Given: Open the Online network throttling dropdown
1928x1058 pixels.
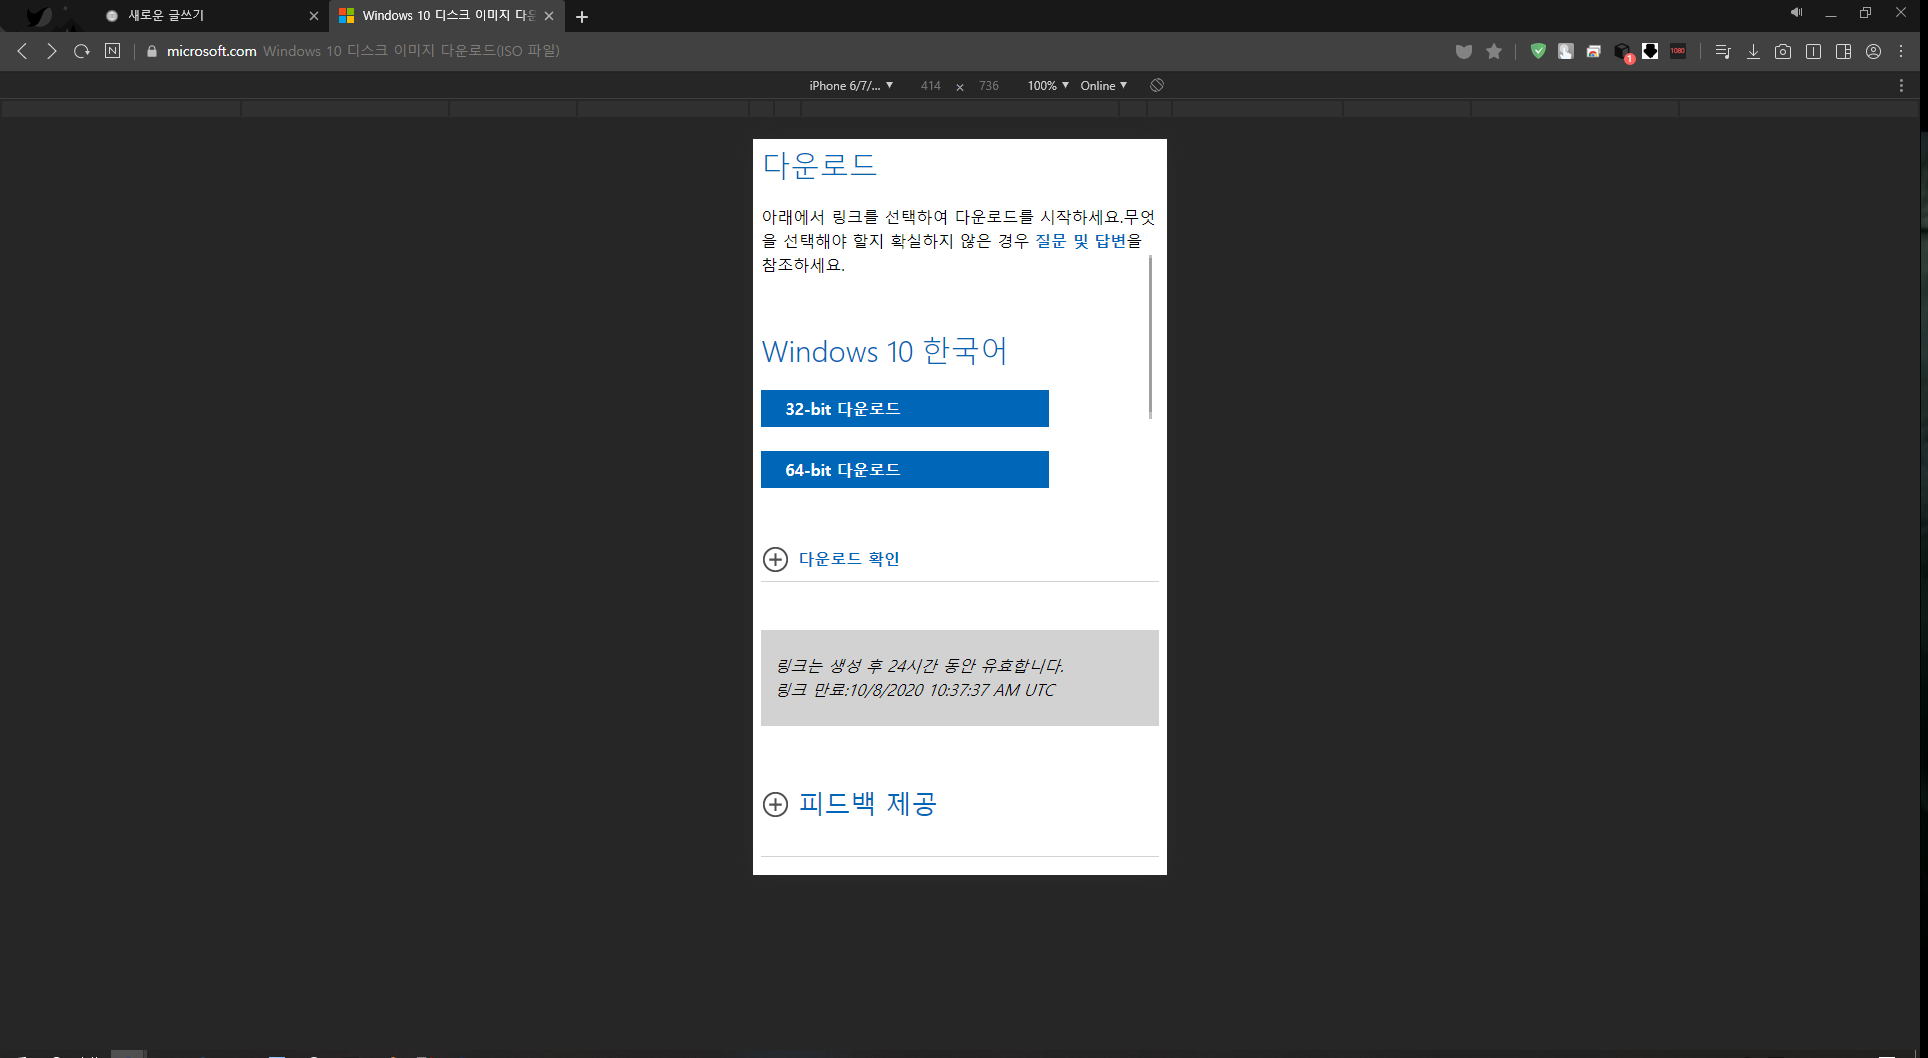Looking at the screenshot, I should tap(1103, 86).
